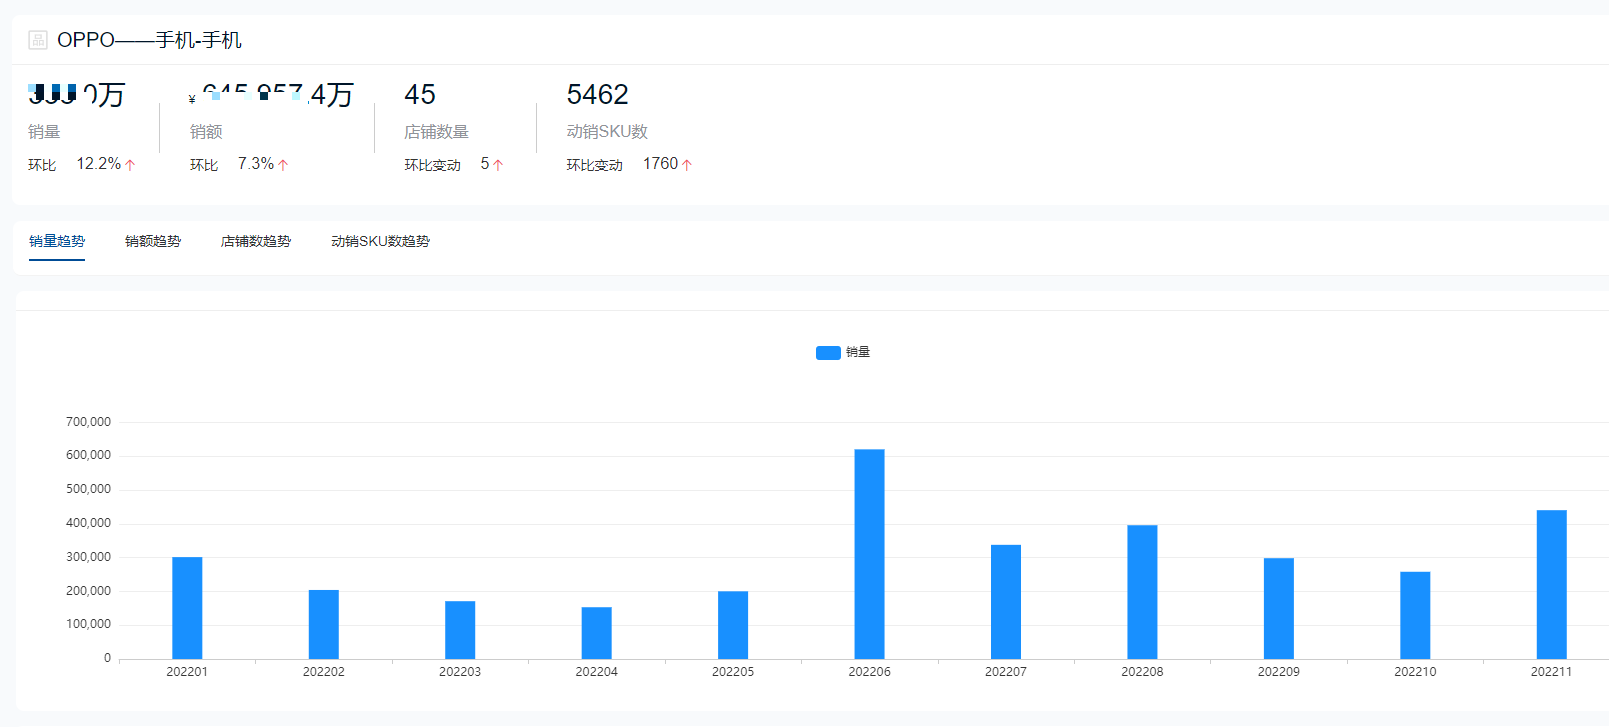Click the up arrow next to 7.3%
The image size is (1609, 727).
283,165
